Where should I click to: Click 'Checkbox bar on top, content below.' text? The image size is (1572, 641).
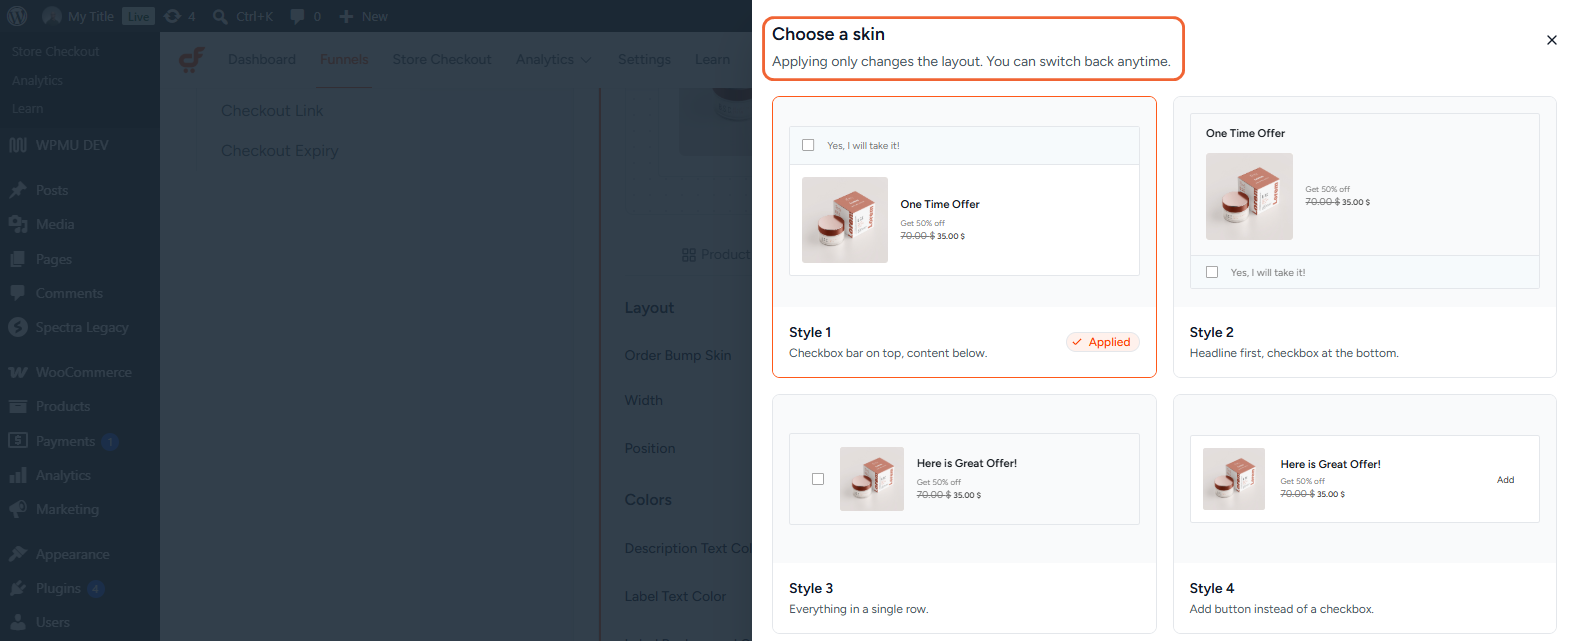pos(888,353)
